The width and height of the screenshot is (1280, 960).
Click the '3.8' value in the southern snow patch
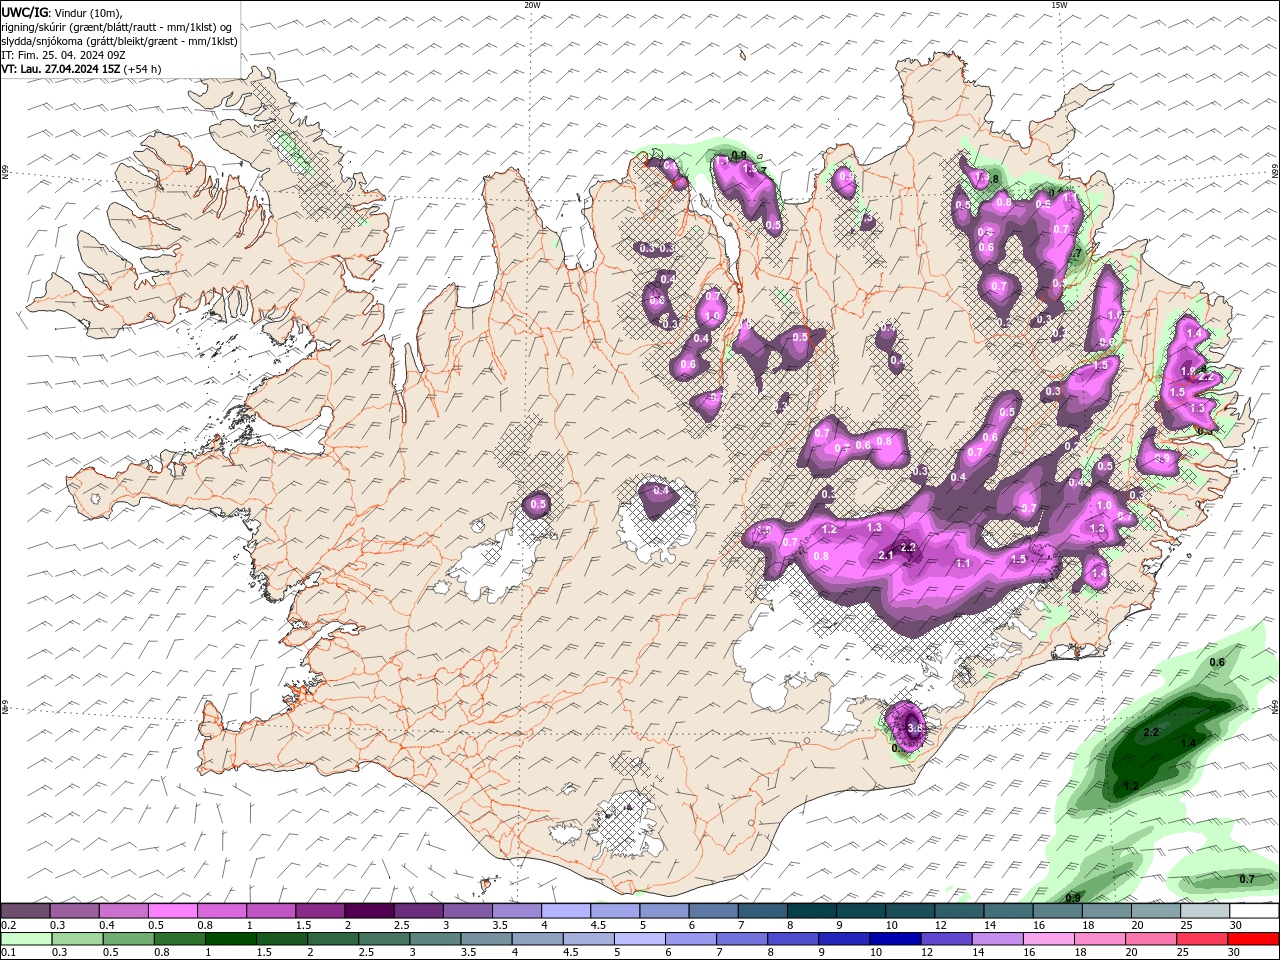click(x=915, y=728)
